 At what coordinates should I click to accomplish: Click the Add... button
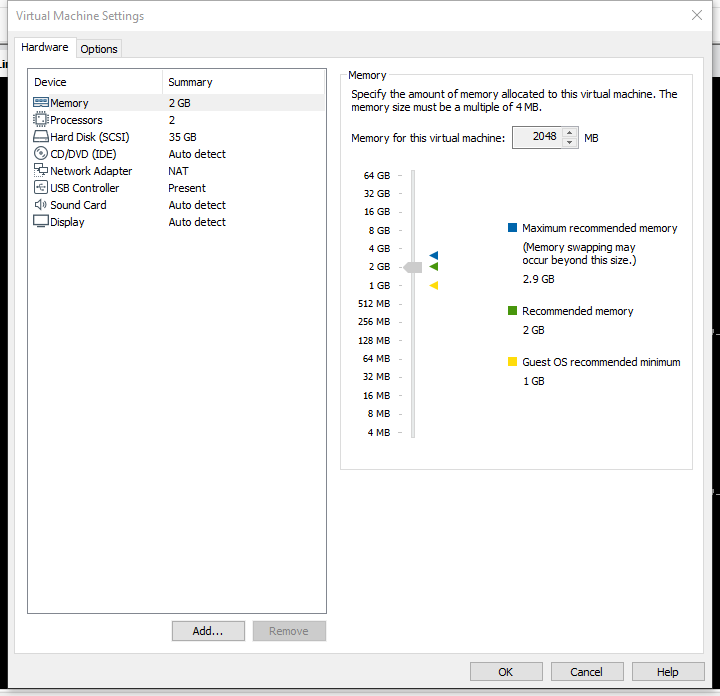click(208, 631)
